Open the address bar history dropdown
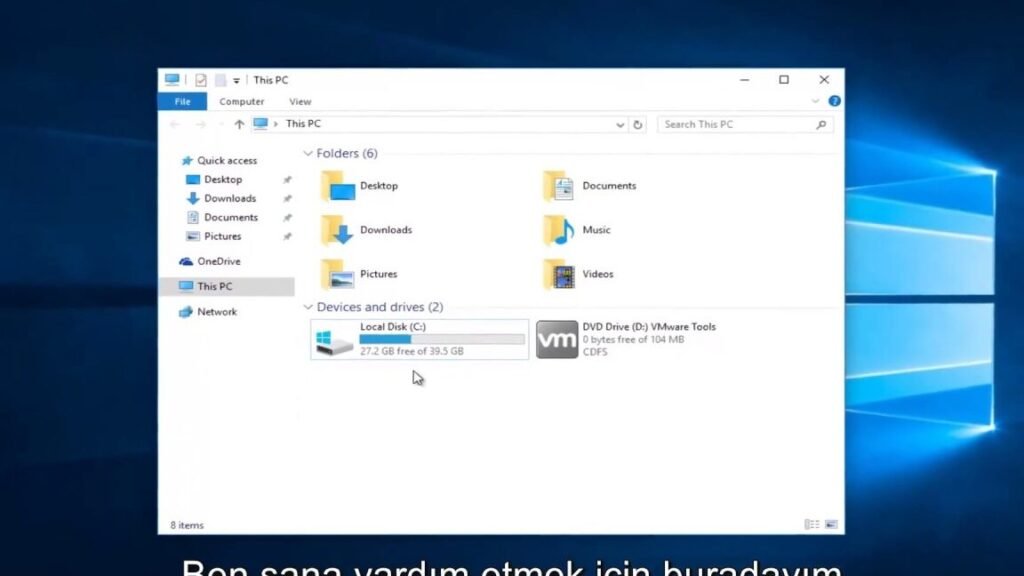 620,124
